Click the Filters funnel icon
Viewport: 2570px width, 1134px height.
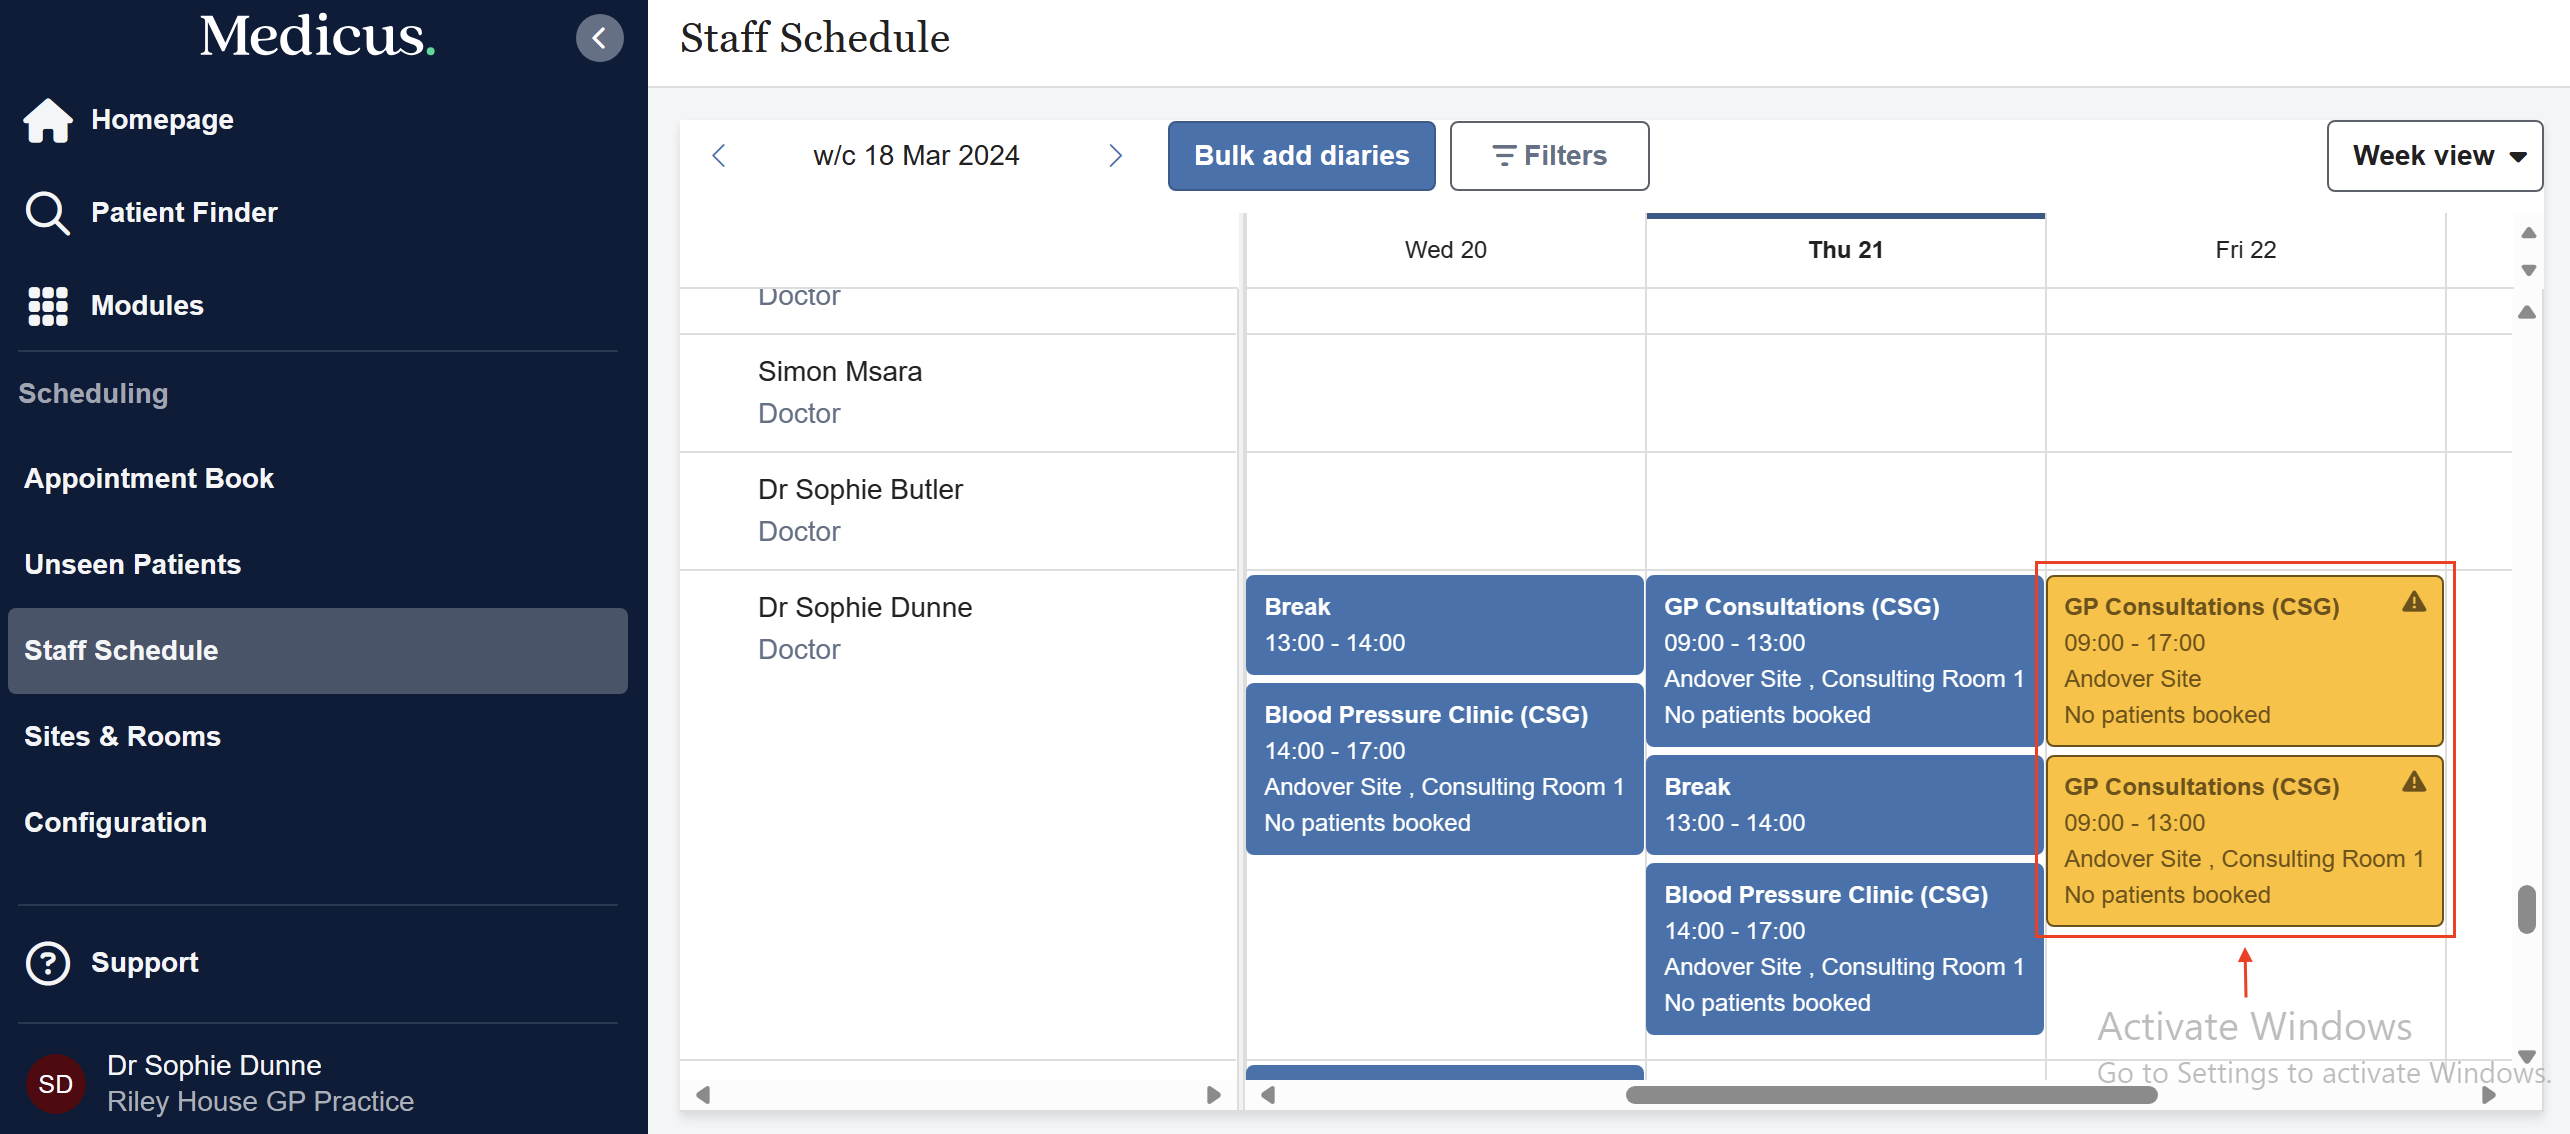point(1504,155)
